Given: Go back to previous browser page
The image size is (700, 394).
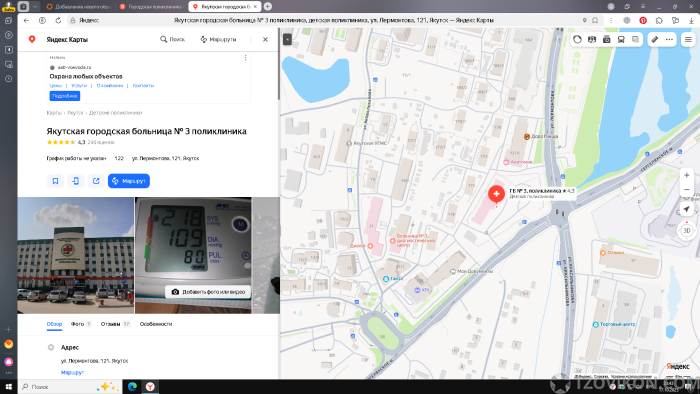Looking at the screenshot, I should click(26, 21).
